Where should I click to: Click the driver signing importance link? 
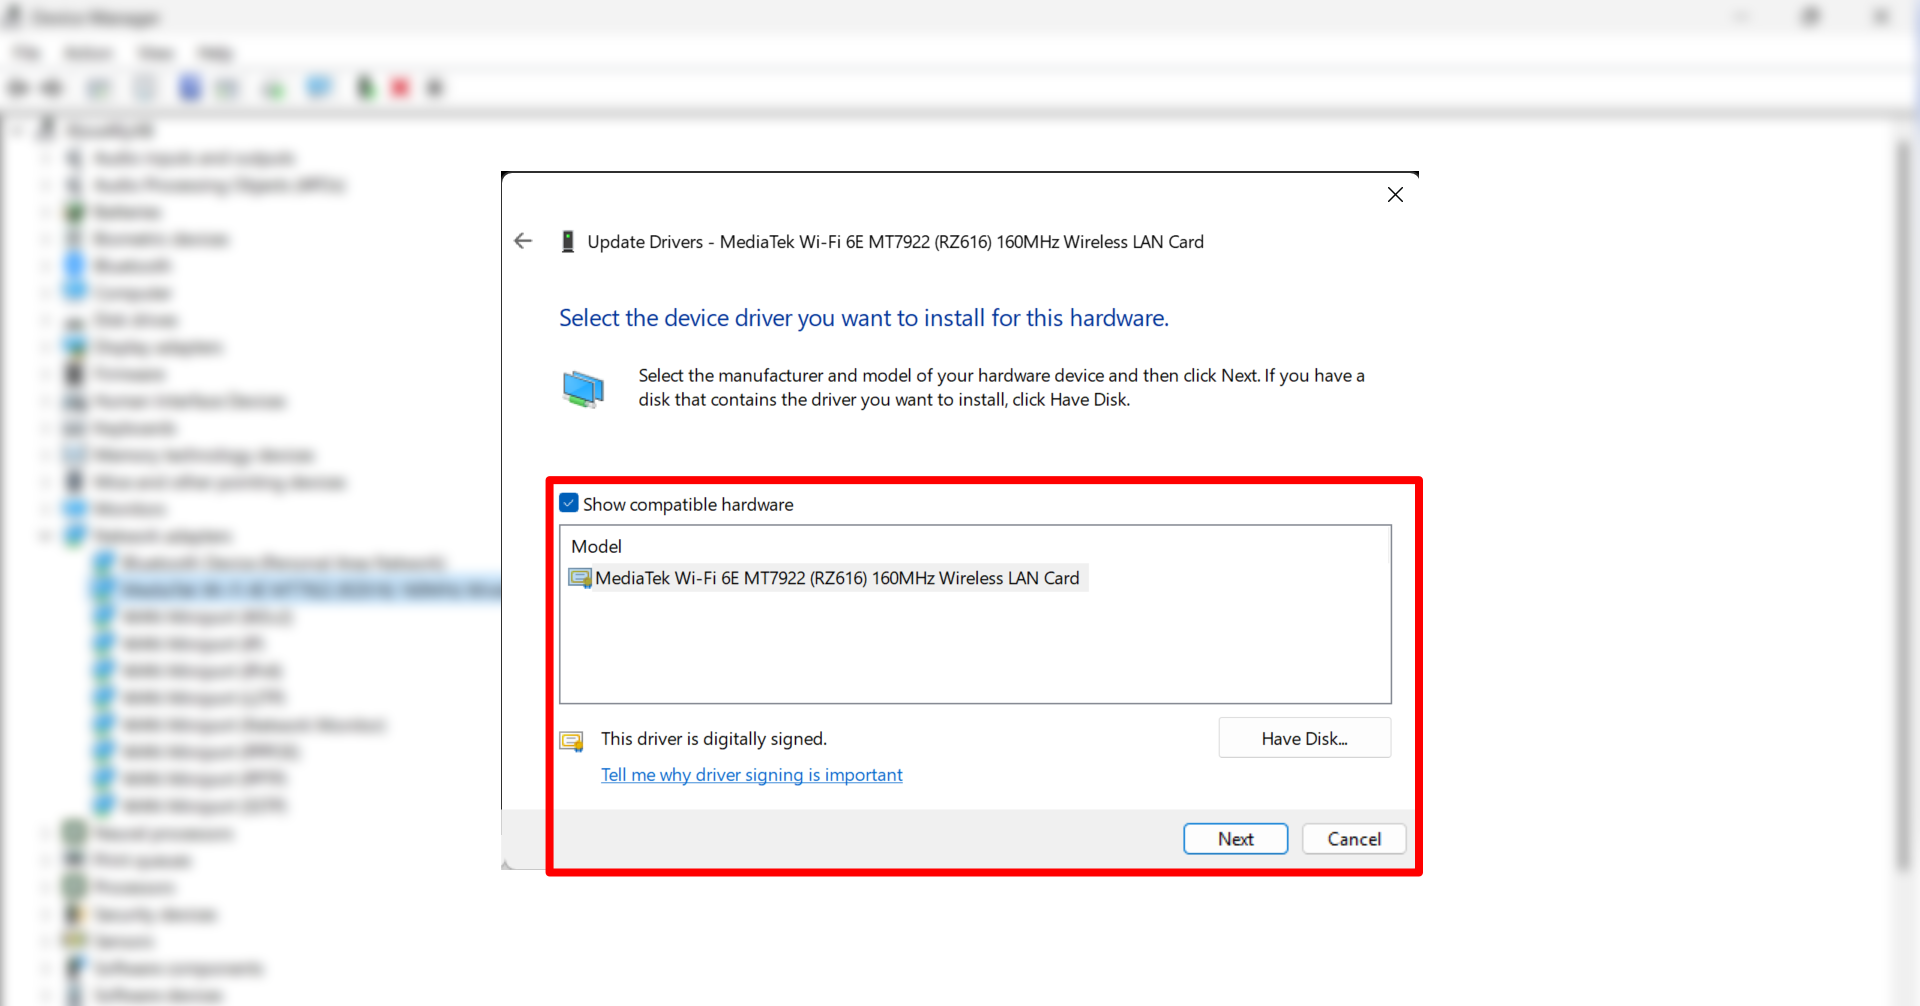pyautogui.click(x=751, y=774)
